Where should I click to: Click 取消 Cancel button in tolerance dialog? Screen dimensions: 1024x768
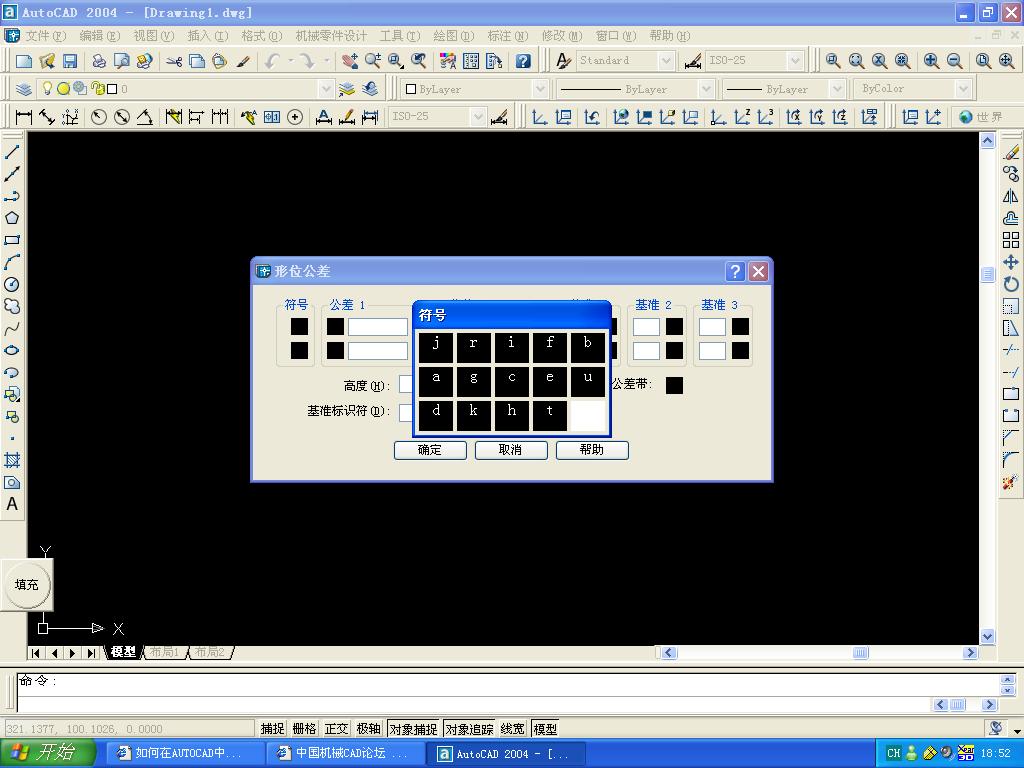(x=511, y=450)
